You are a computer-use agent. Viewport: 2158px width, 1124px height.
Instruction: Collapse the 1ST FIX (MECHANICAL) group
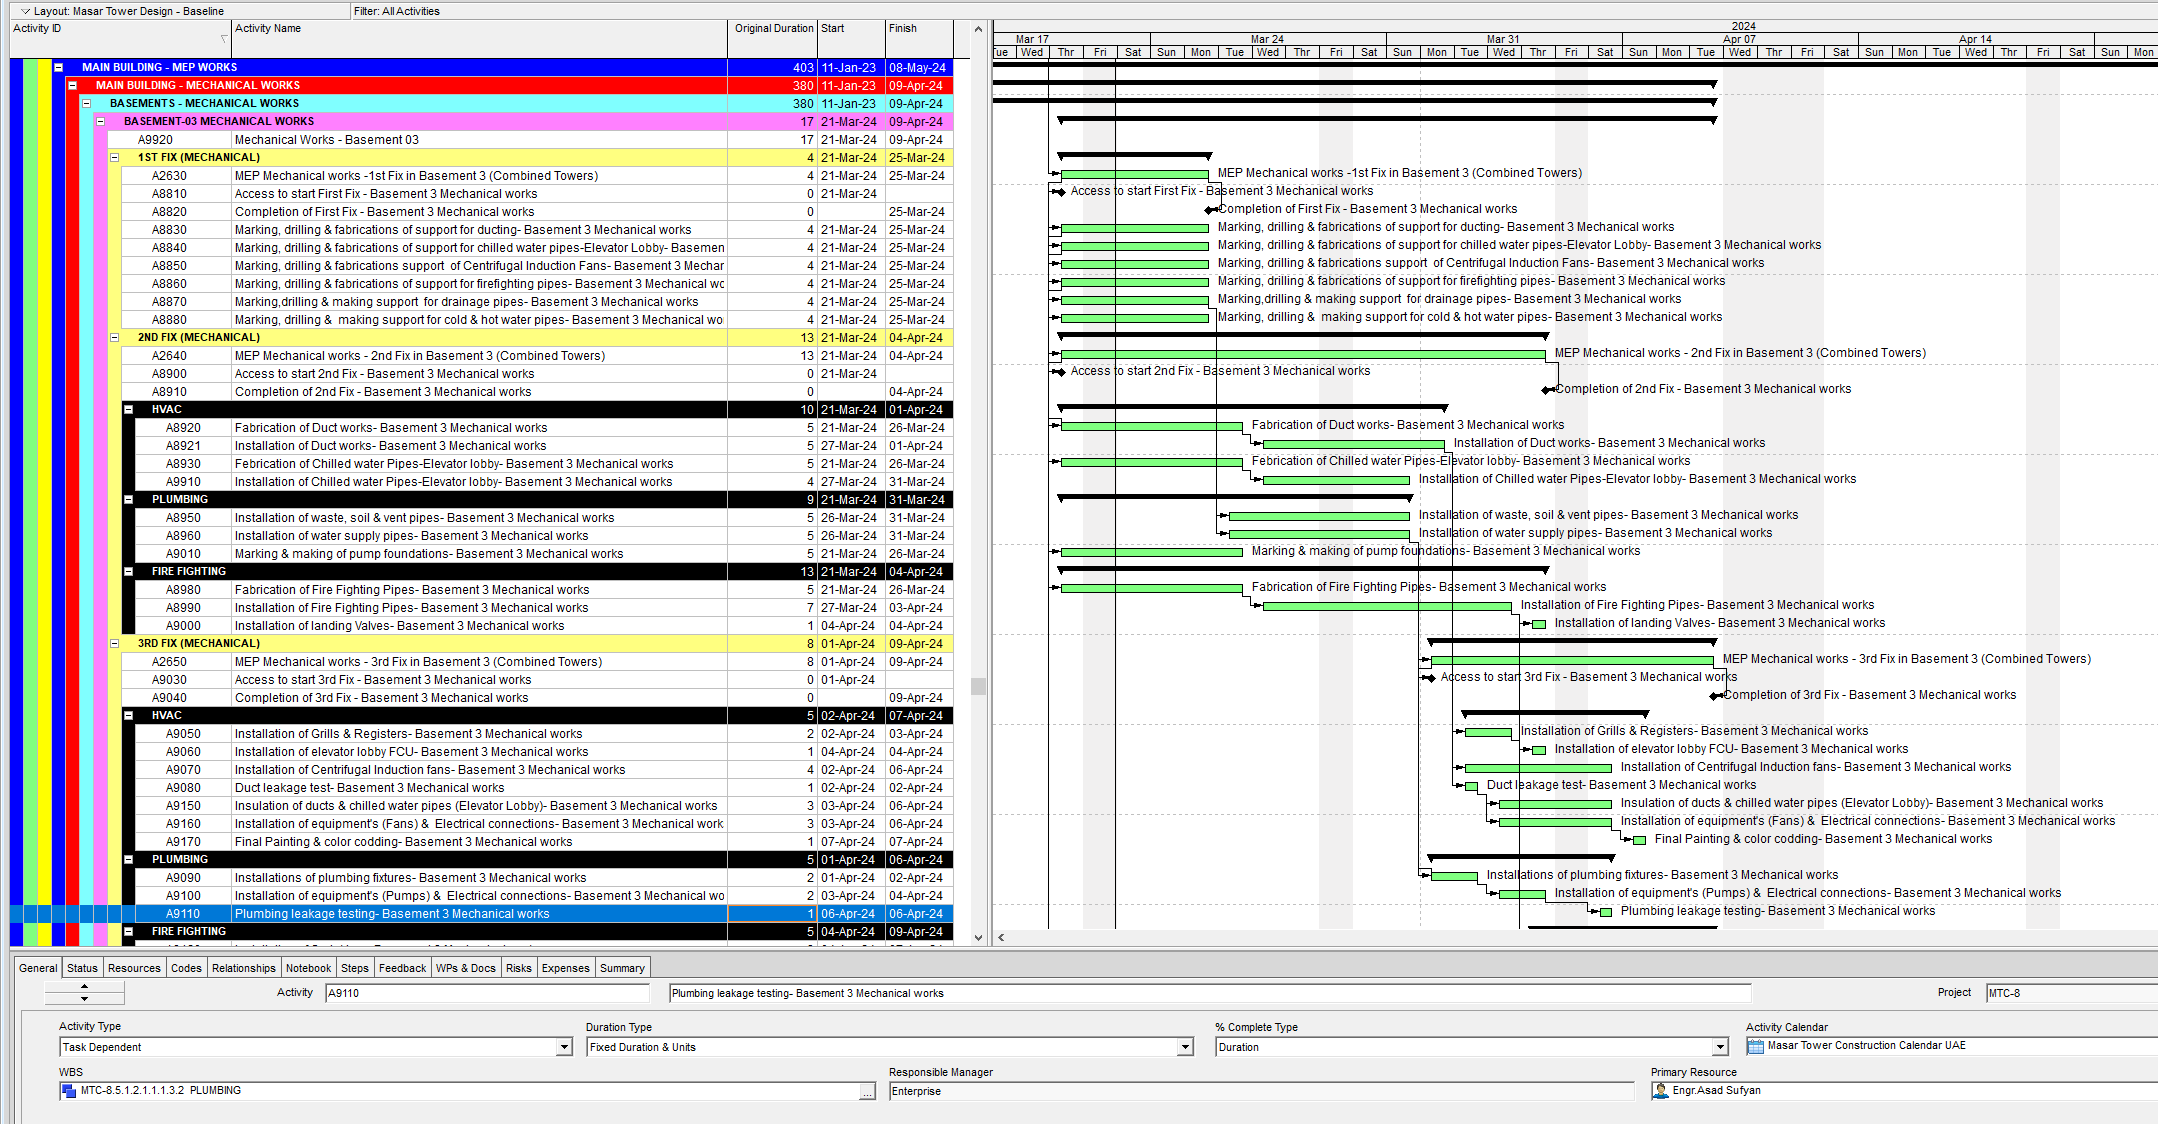click(114, 158)
